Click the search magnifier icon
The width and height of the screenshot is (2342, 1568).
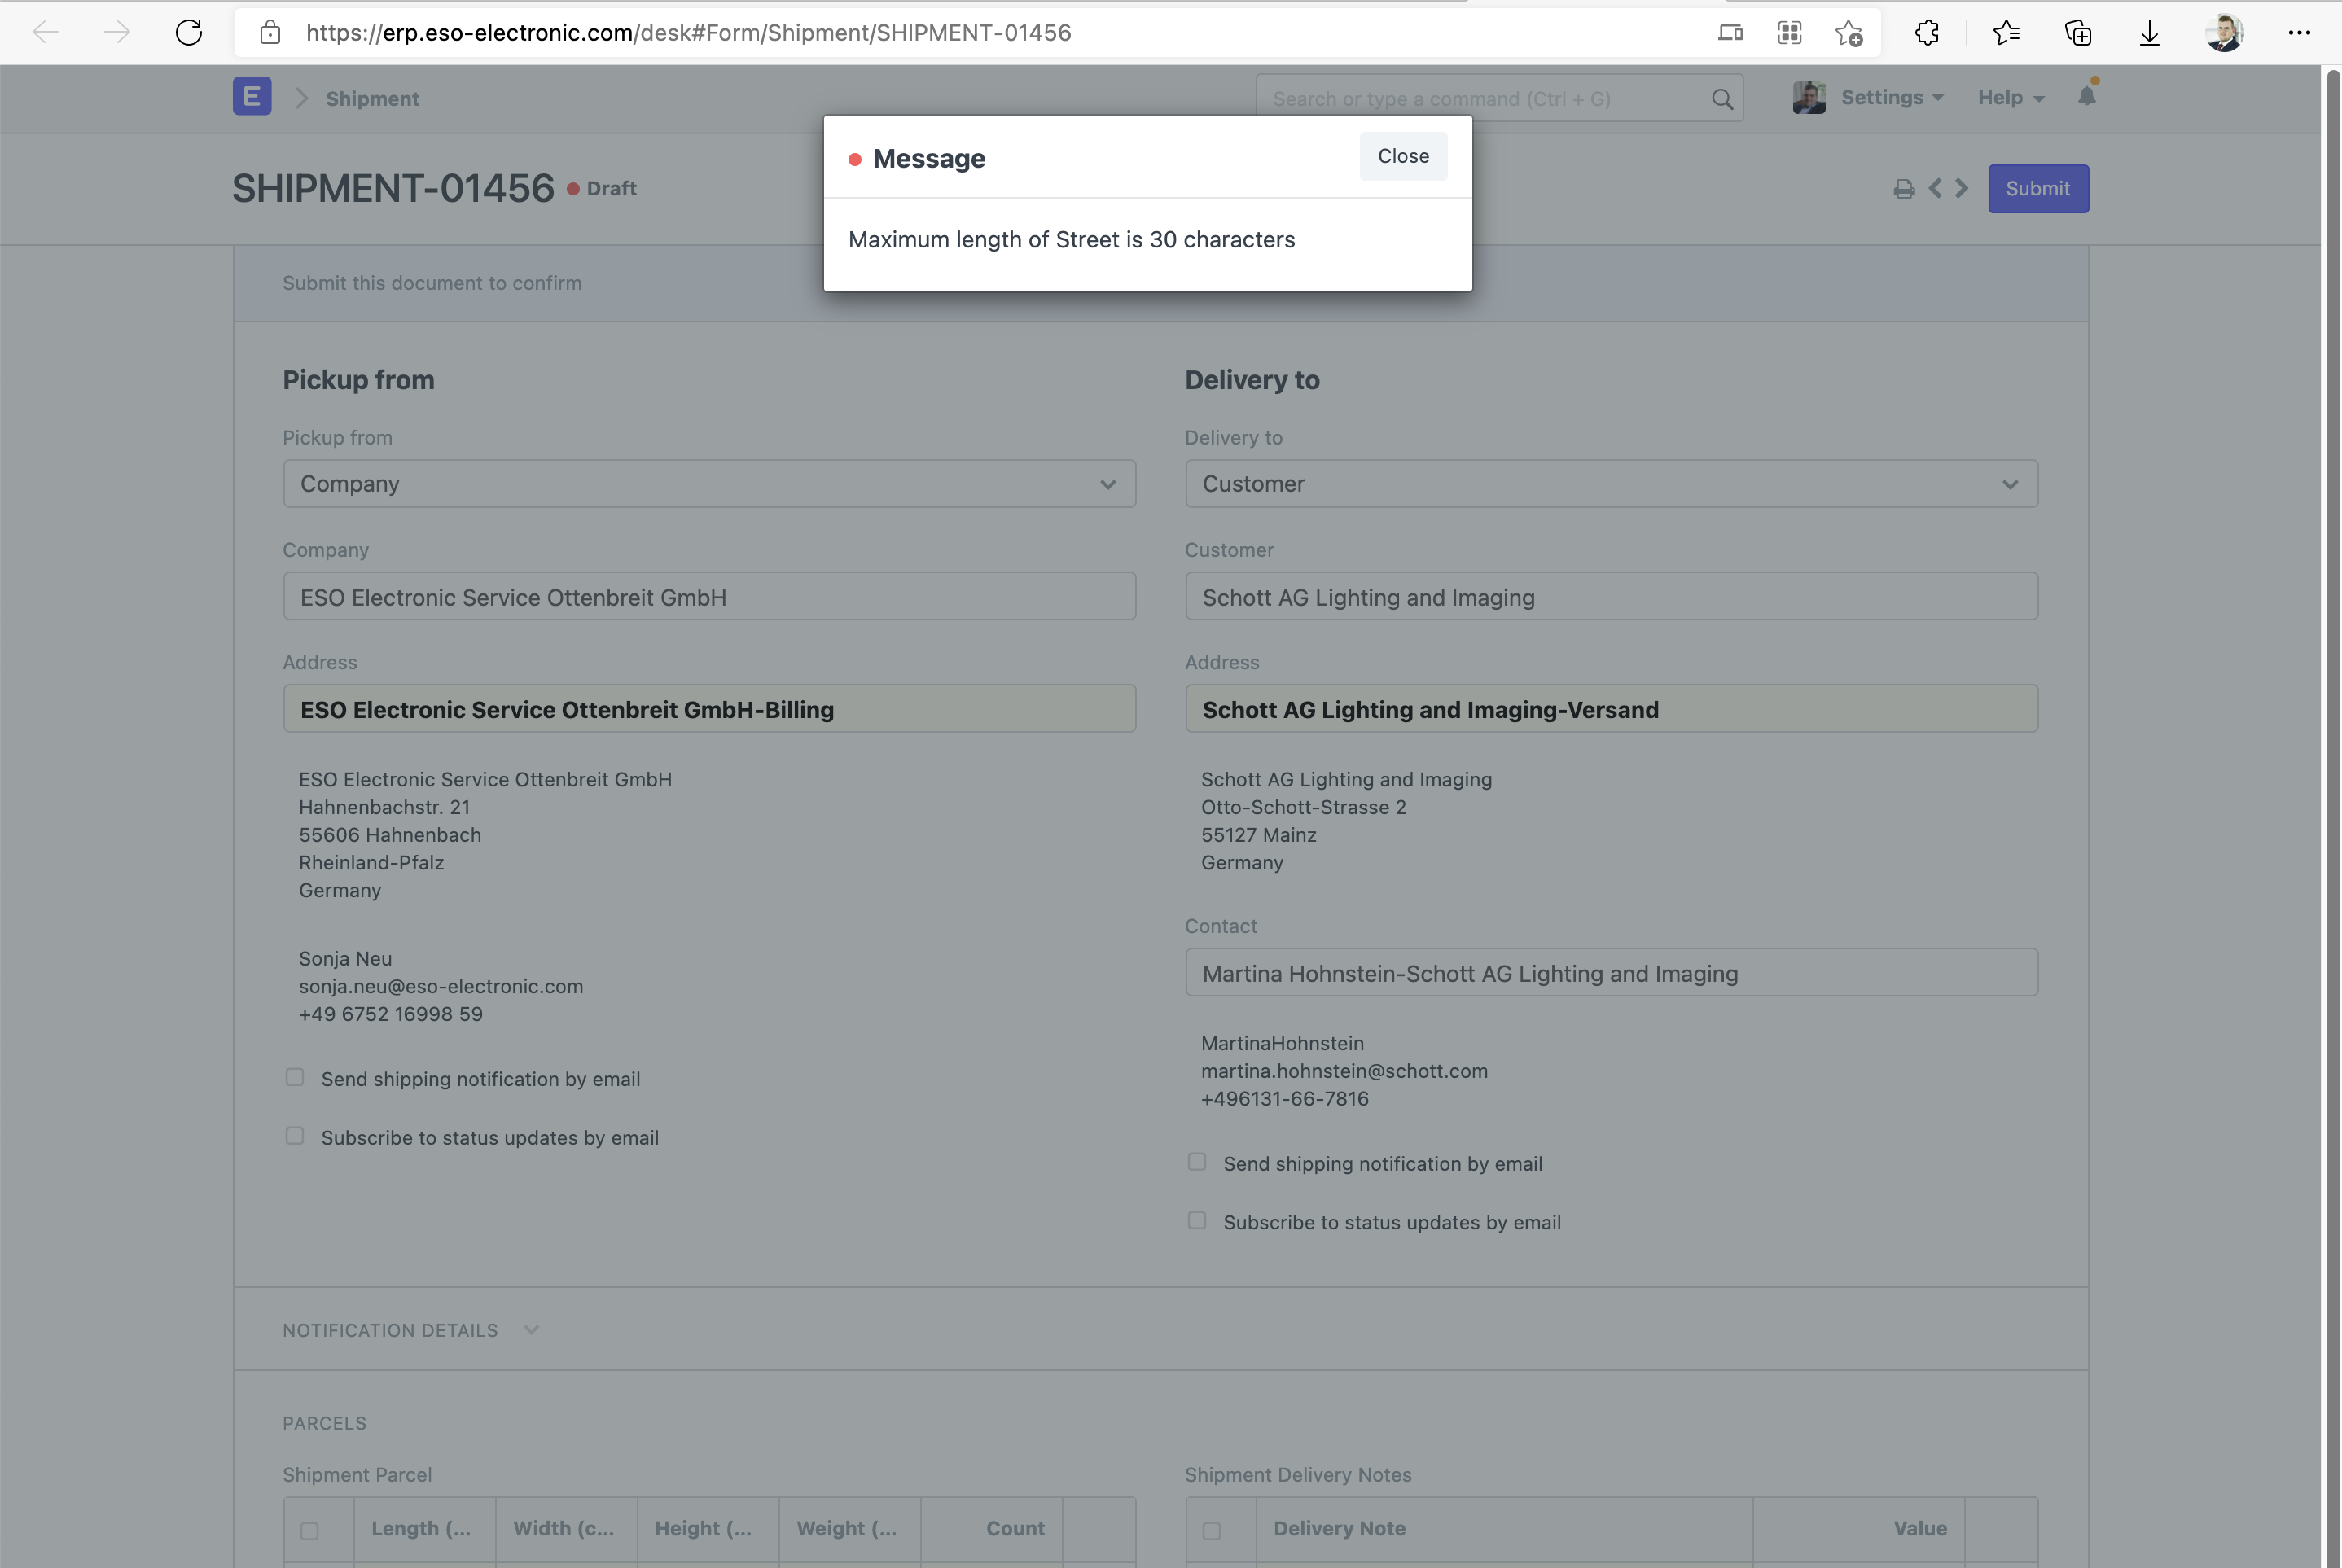(1722, 98)
